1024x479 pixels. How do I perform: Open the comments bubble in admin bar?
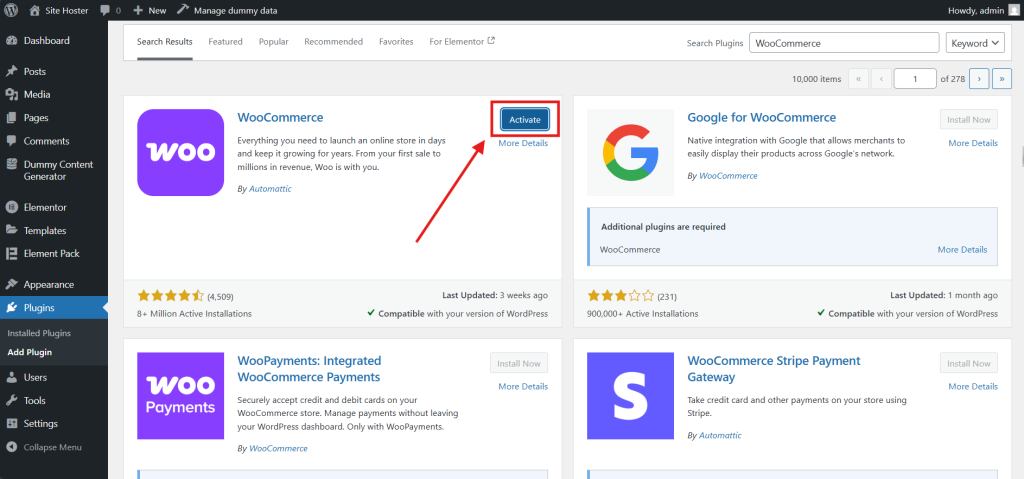(x=106, y=10)
